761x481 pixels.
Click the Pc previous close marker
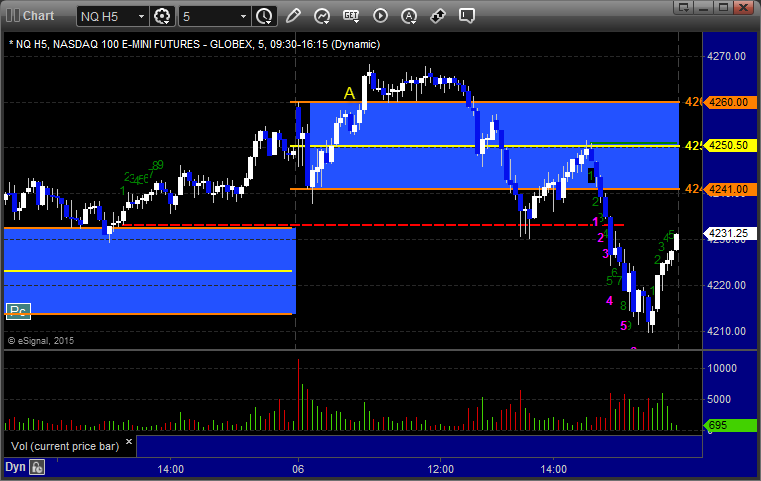click(18, 311)
